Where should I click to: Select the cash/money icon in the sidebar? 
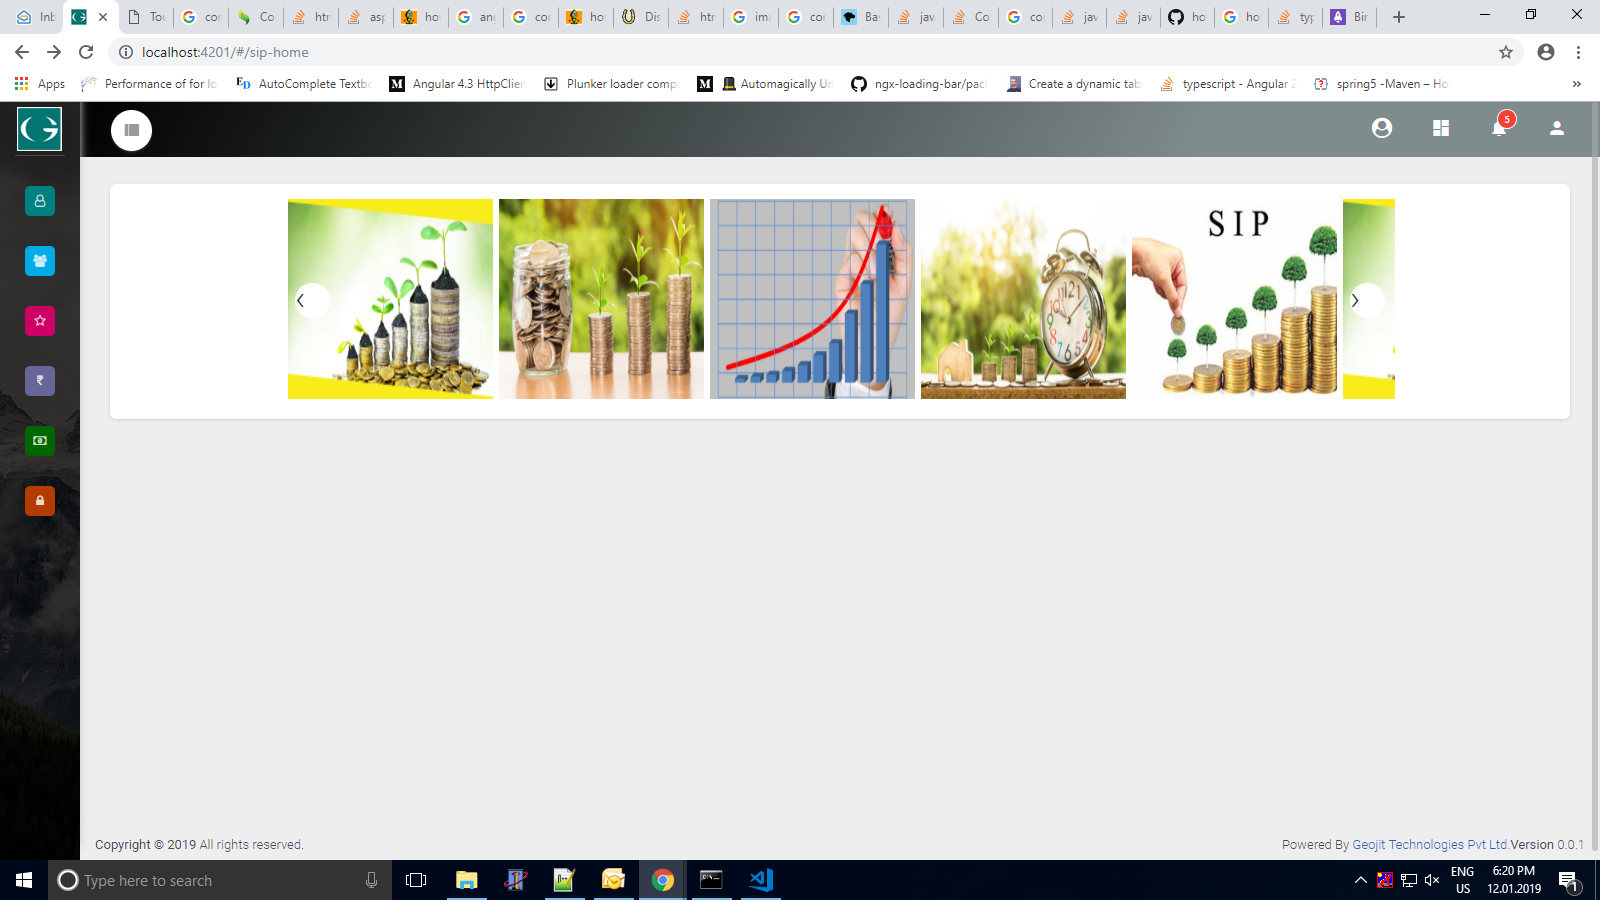pyautogui.click(x=39, y=441)
